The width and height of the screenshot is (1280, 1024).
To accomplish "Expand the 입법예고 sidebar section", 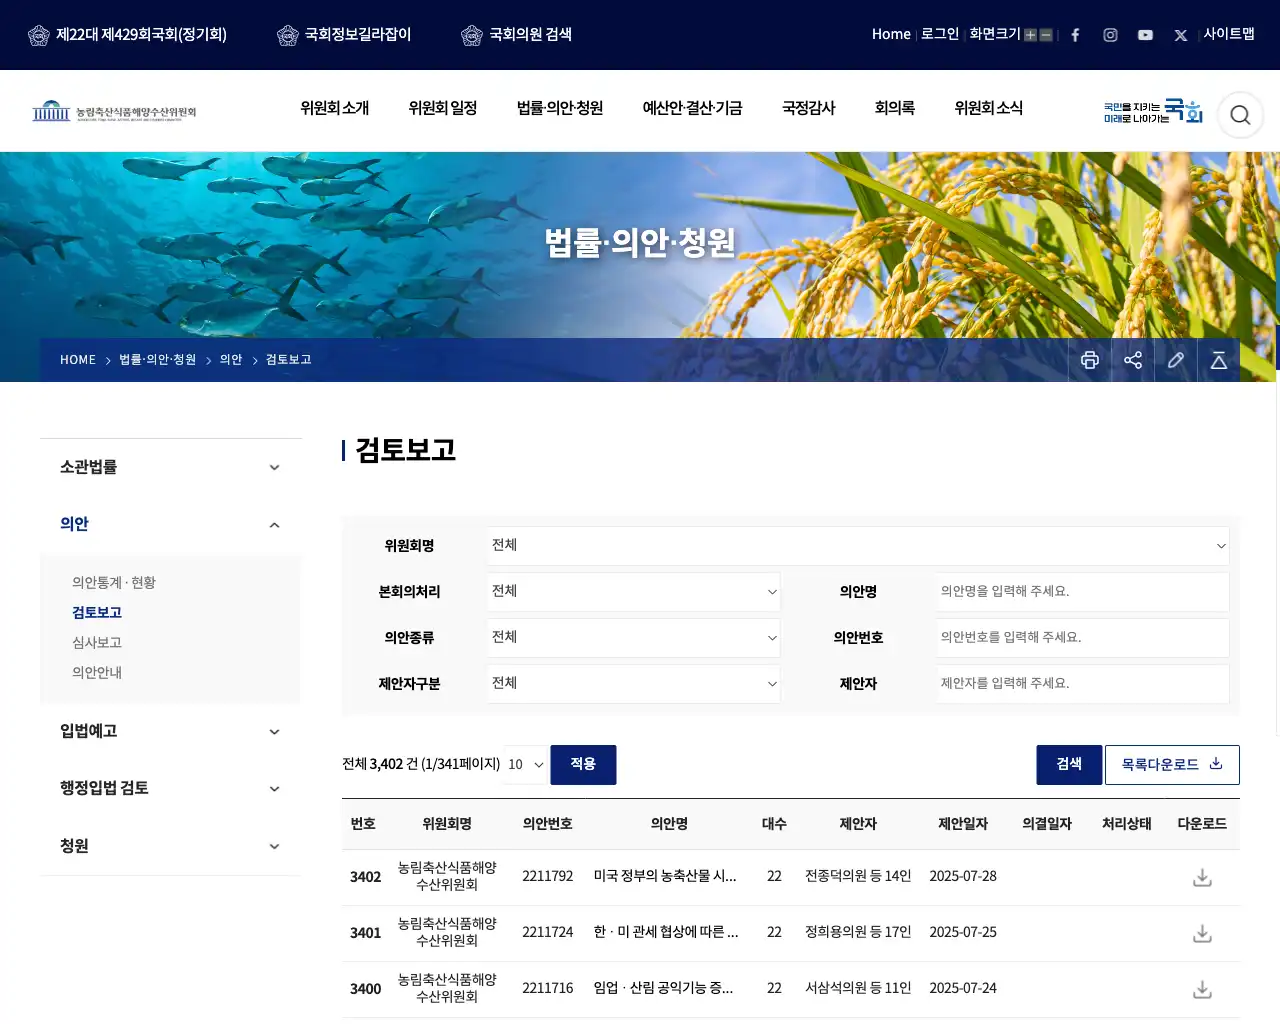I will tap(170, 731).
